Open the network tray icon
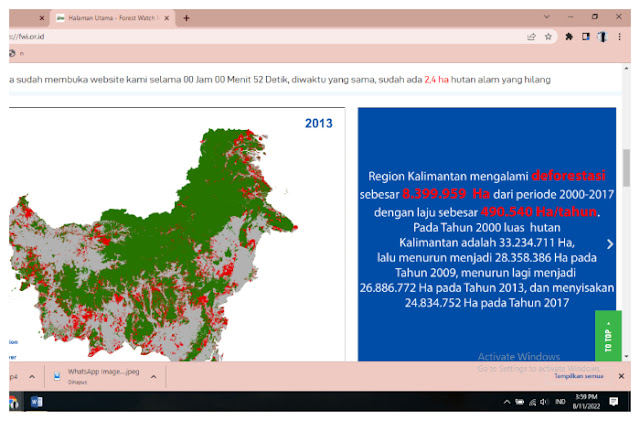This screenshot has height=421, width=640. point(532,402)
